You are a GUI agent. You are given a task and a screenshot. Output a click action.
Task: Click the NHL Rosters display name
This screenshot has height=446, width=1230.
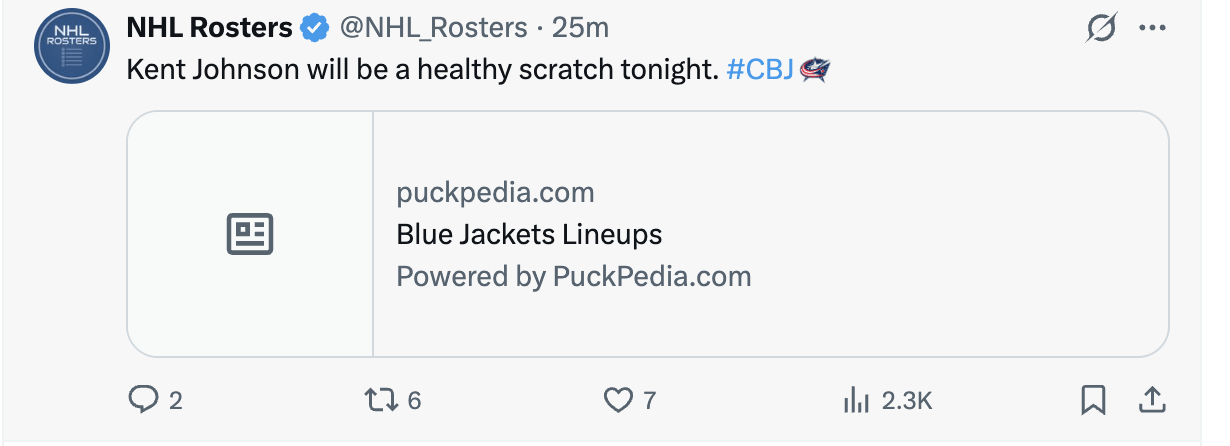tap(208, 28)
